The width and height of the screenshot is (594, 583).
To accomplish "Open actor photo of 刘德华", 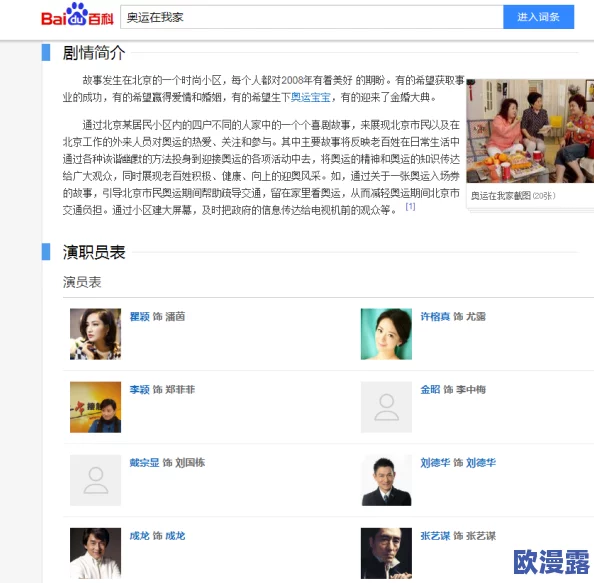I will coord(386,480).
